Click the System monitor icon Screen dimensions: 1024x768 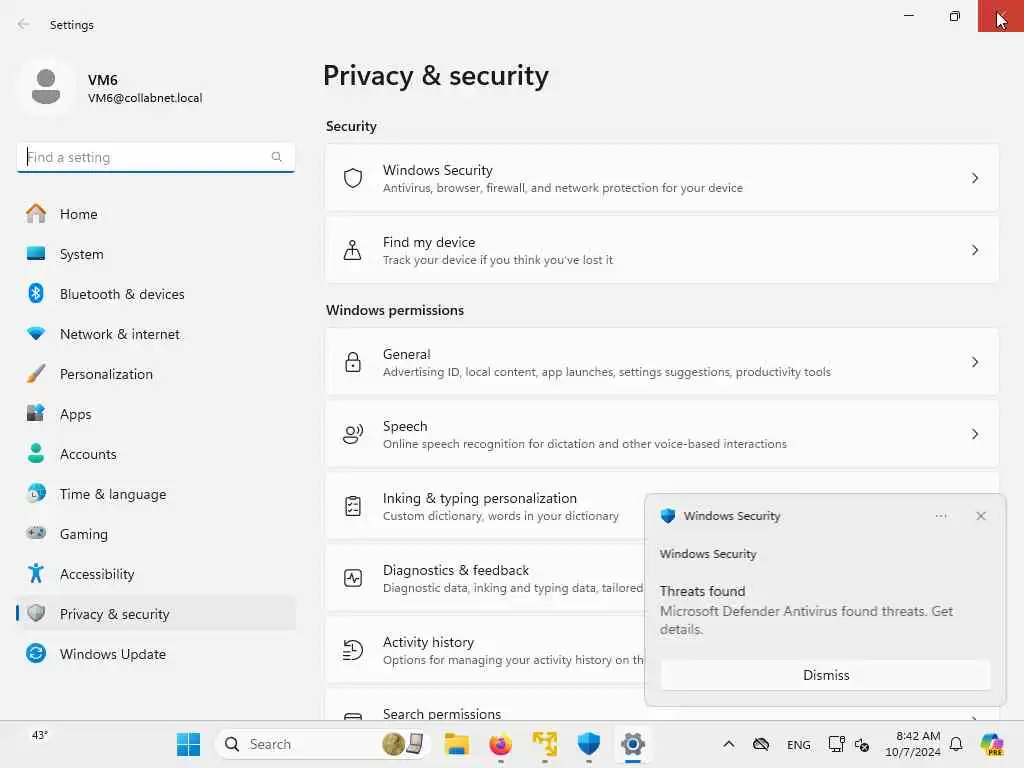click(x=36, y=253)
